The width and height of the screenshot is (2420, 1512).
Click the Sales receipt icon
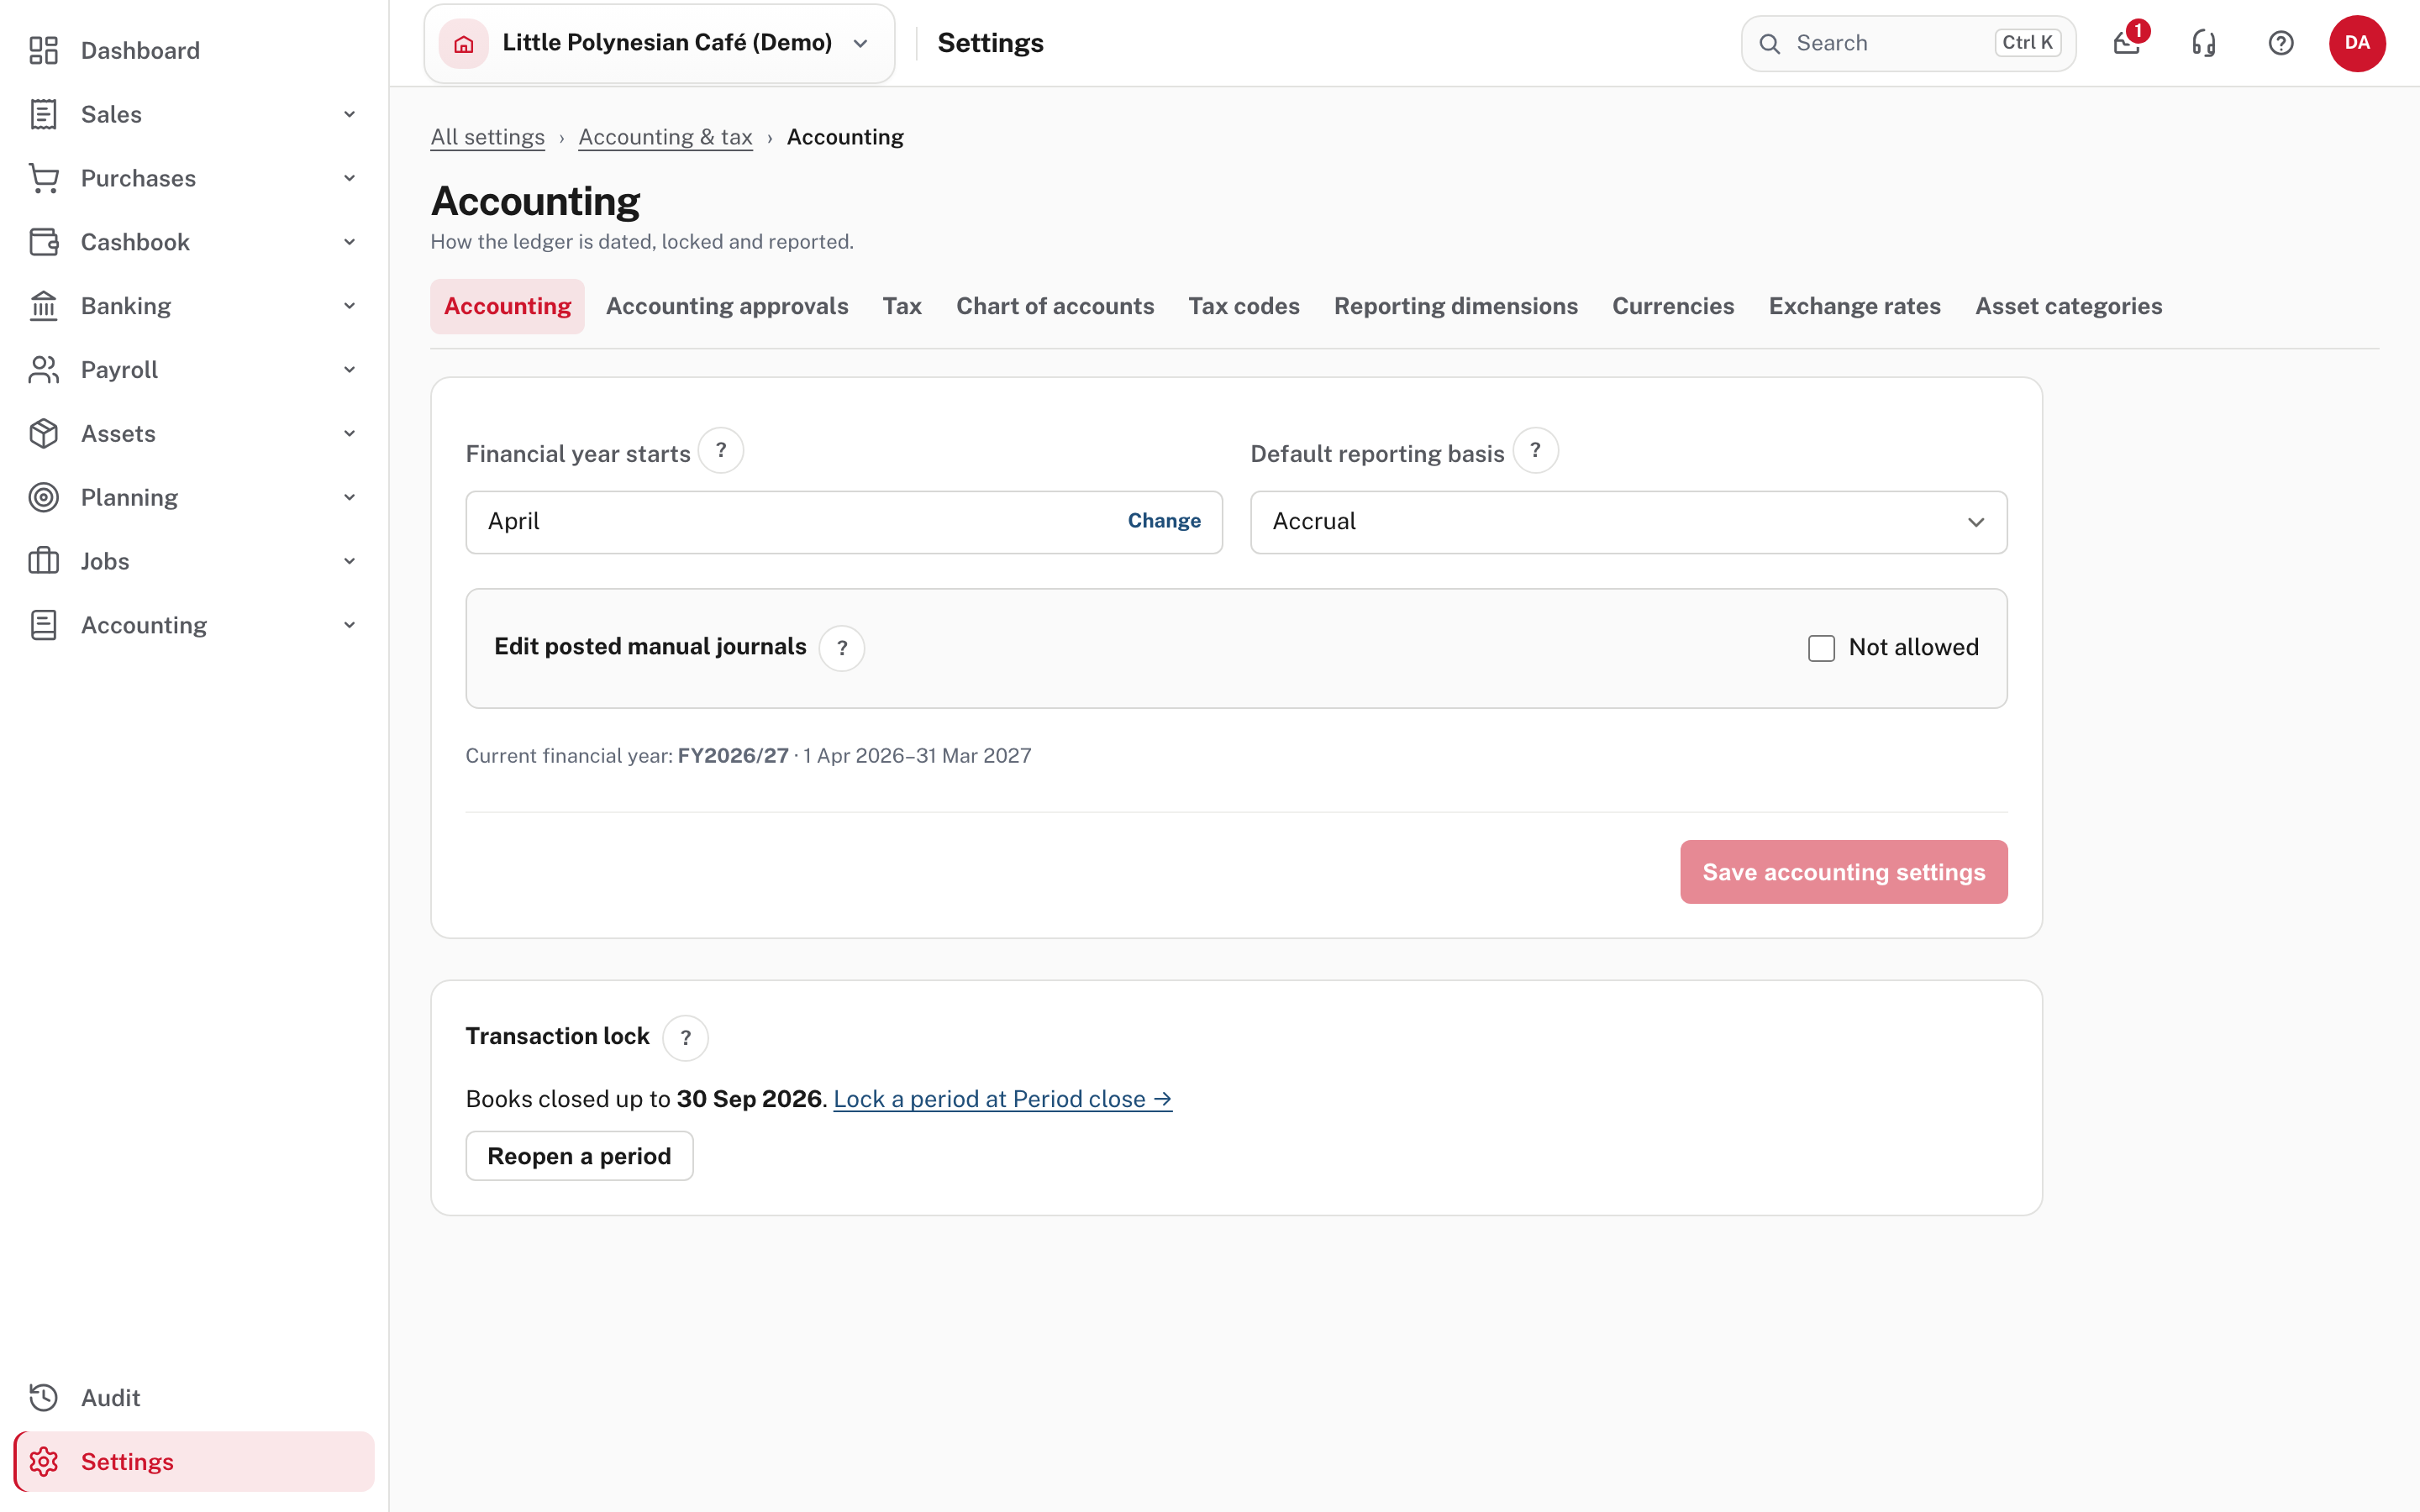(x=43, y=114)
